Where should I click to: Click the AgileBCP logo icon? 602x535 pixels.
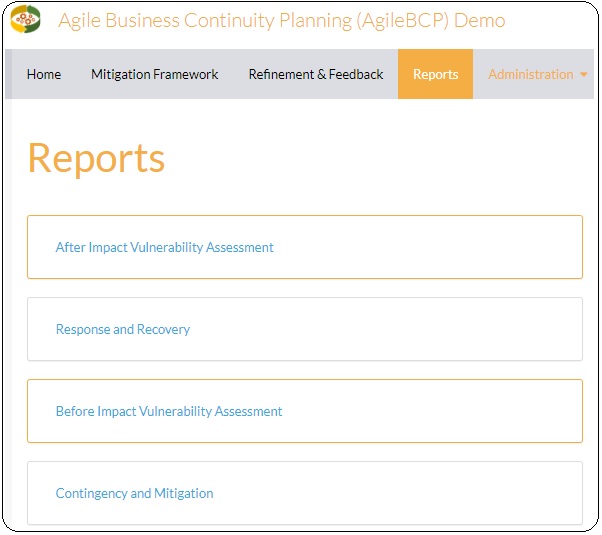(x=25, y=20)
